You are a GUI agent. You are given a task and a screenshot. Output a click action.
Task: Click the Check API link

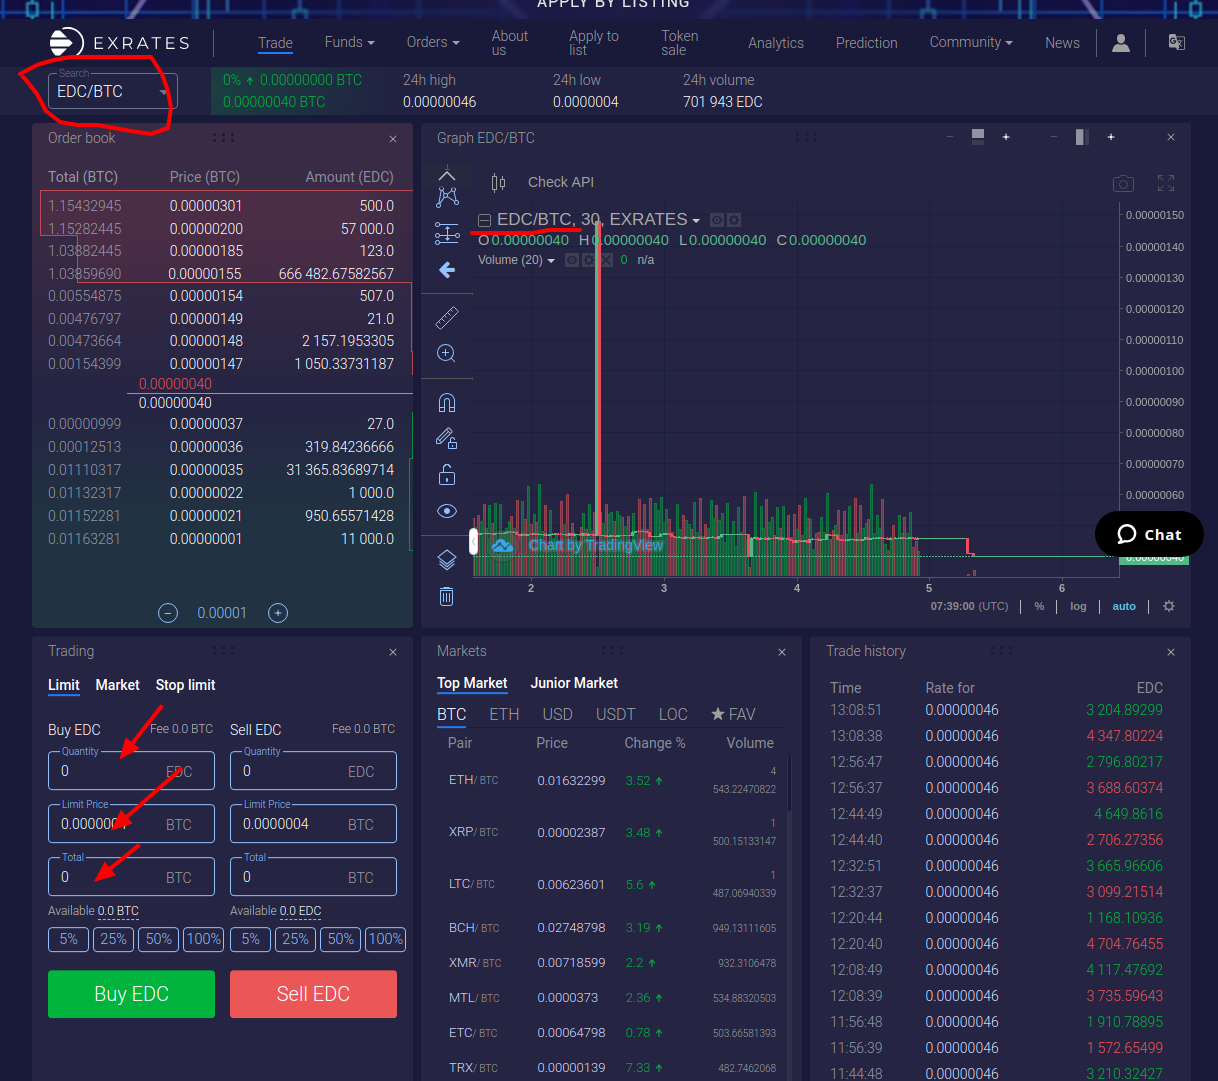560,182
